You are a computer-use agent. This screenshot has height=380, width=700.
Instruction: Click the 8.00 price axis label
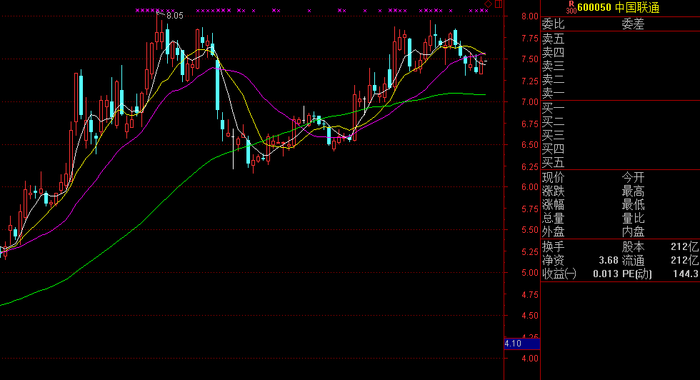tap(530, 17)
